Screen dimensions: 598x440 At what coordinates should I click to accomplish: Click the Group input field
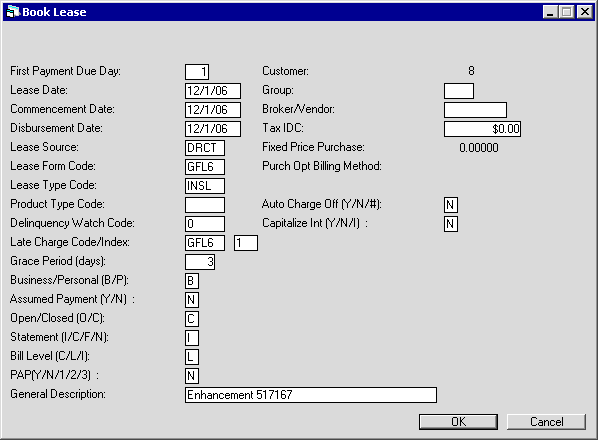(459, 91)
